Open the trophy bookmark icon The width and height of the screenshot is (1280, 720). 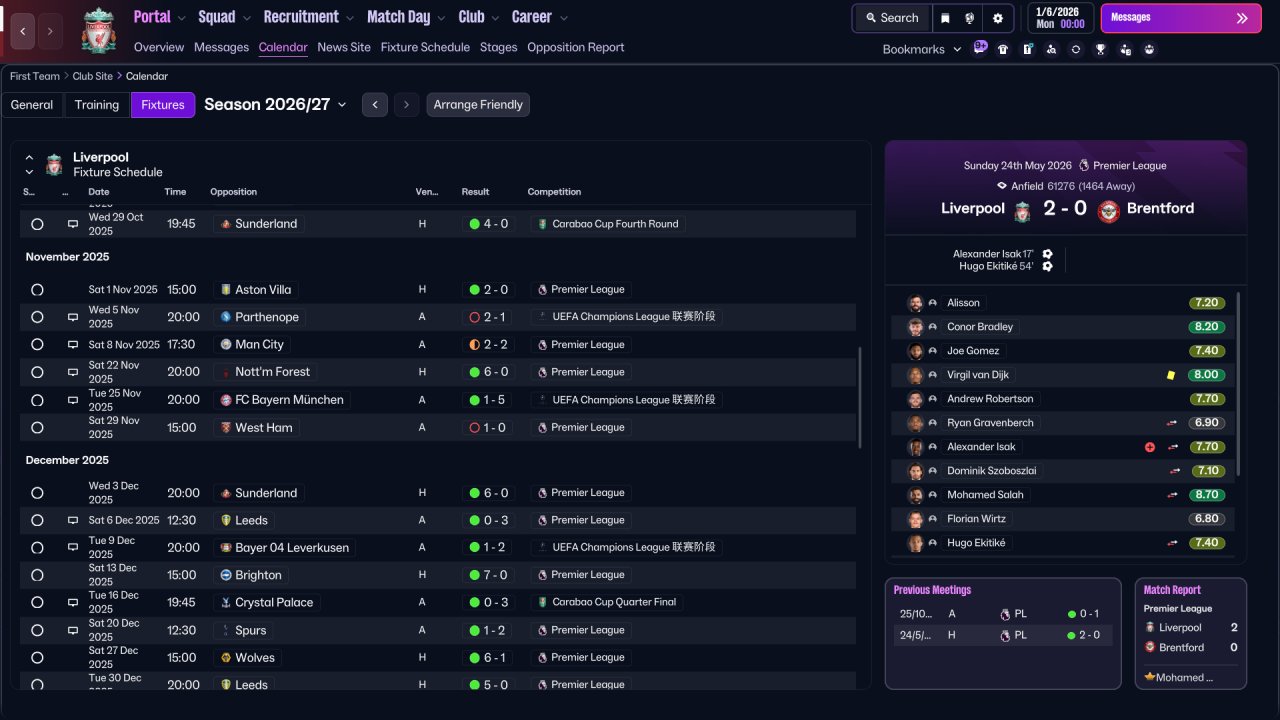pos(1101,49)
